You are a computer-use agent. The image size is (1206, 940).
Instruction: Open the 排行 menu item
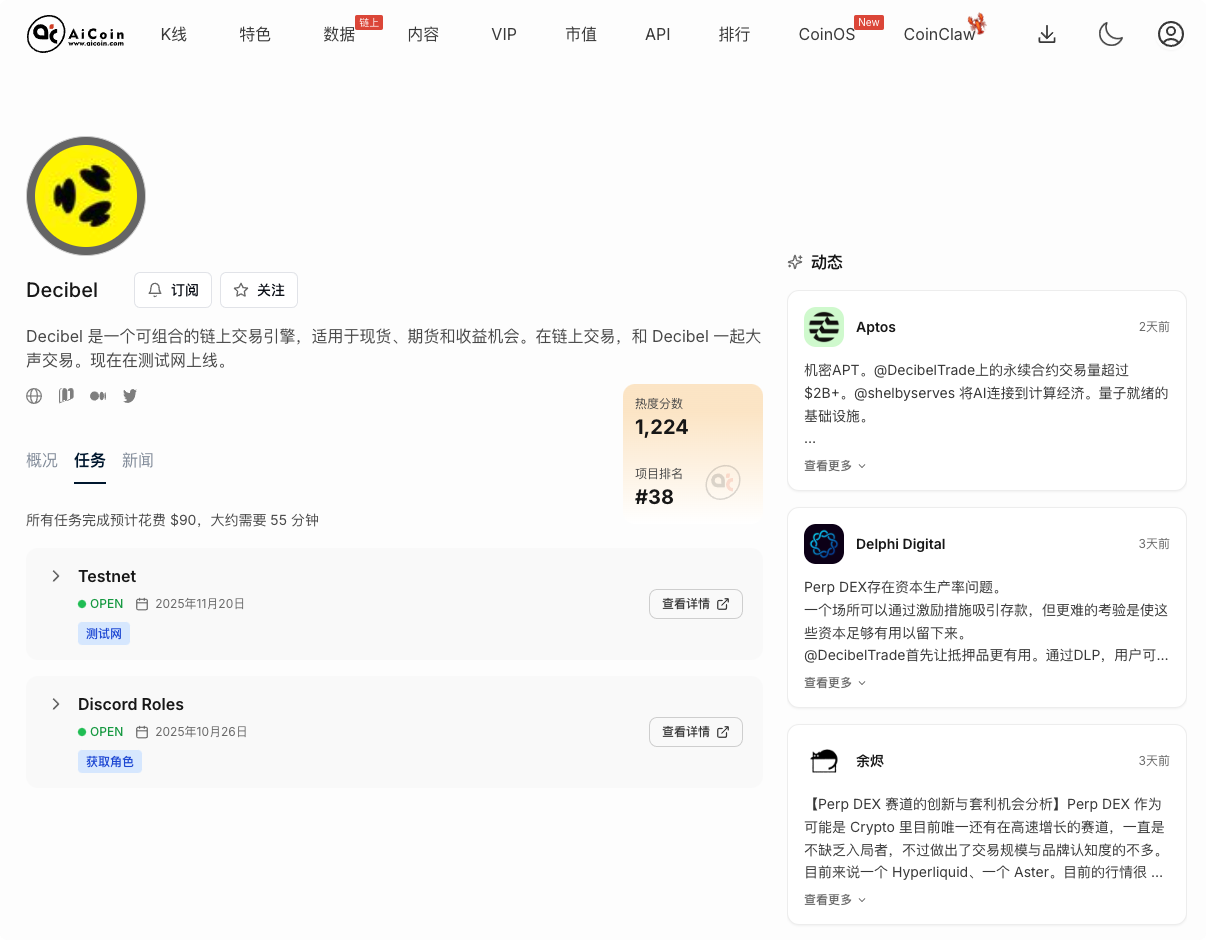point(734,34)
